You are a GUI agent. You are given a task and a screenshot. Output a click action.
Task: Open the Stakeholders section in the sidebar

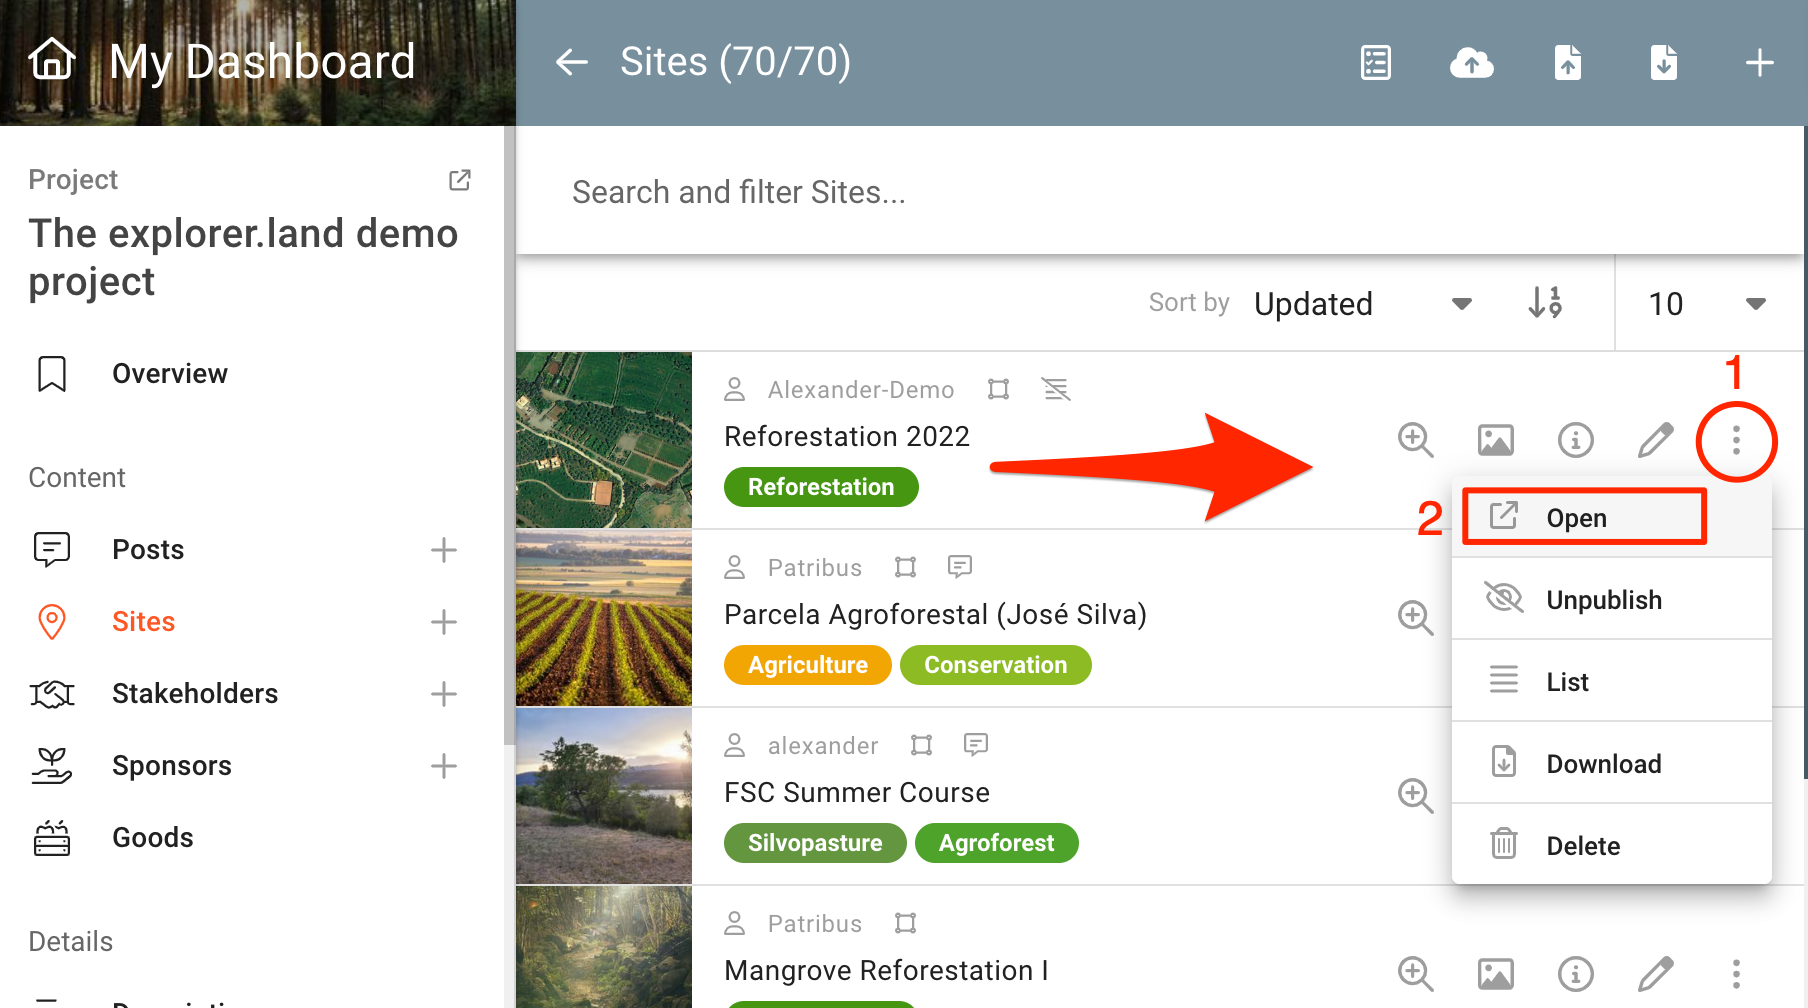point(195,694)
